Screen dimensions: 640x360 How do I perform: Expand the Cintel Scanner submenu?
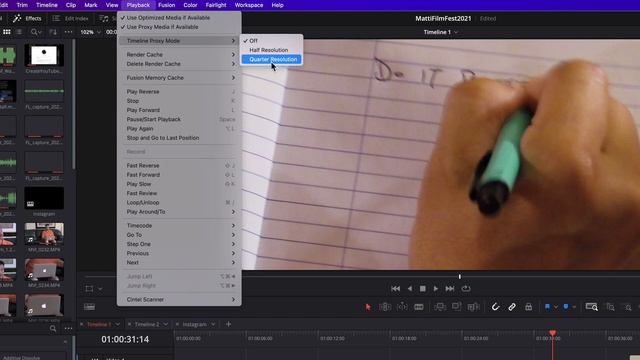coord(179,300)
